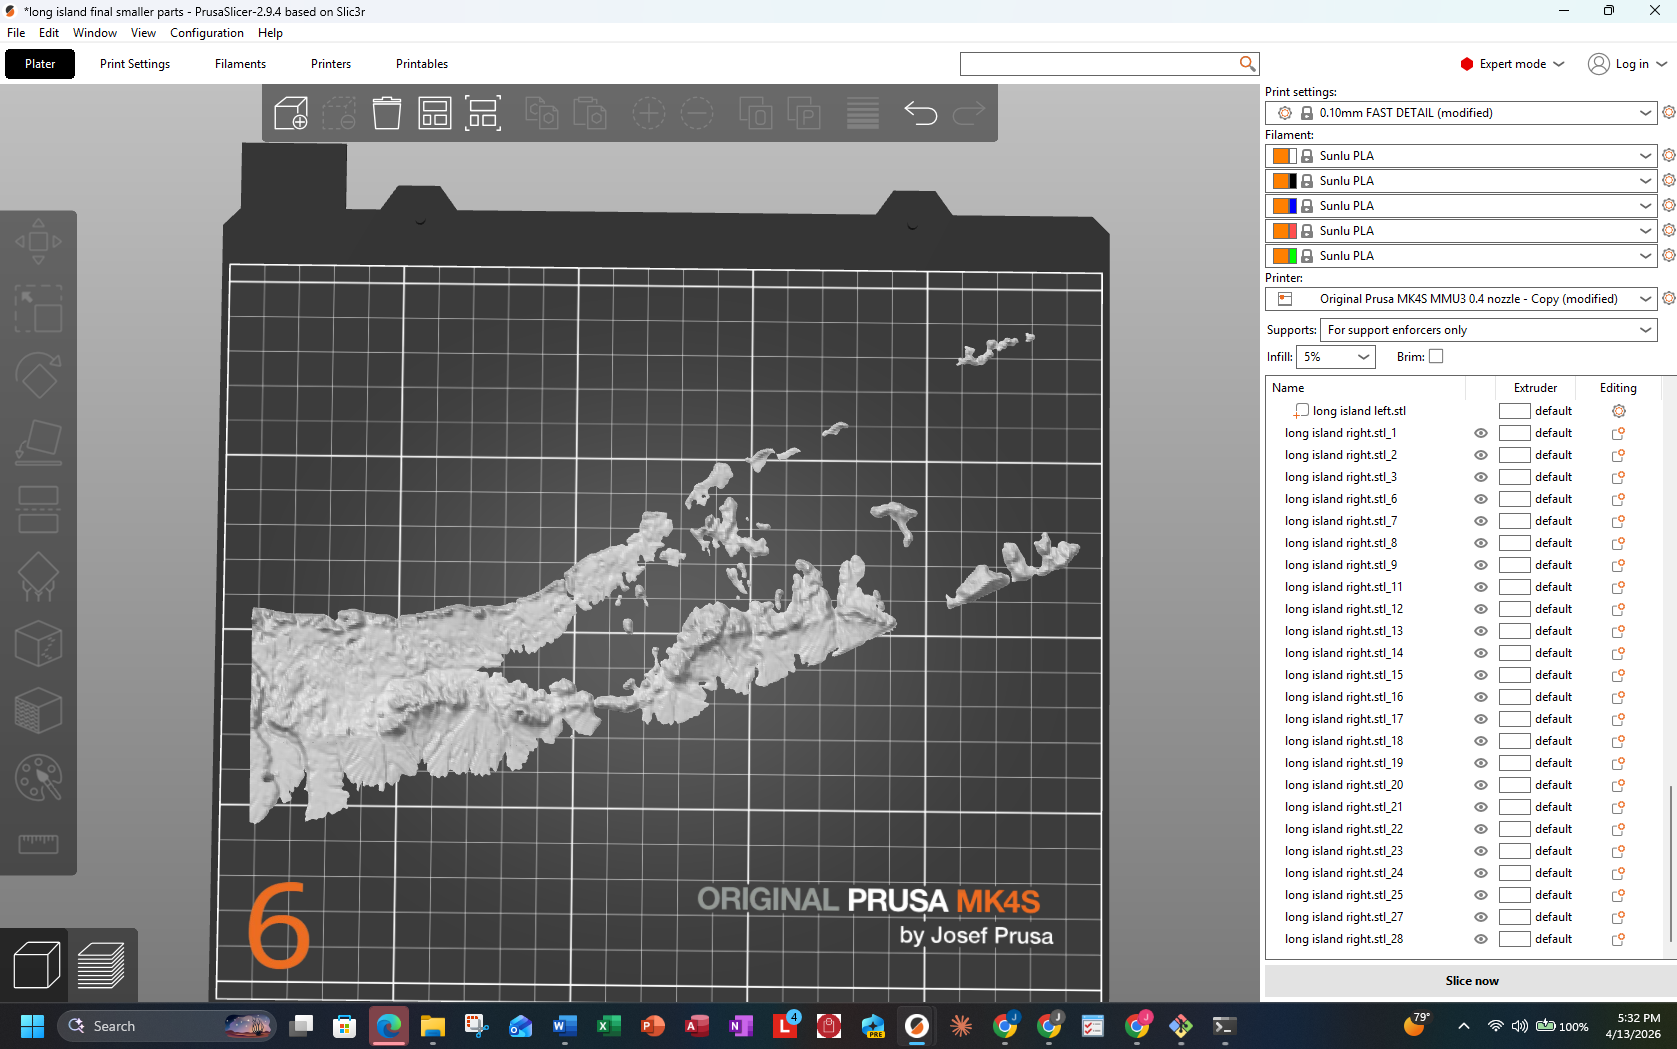Open the first Sunlu PLA filament dropdown

click(1461, 156)
